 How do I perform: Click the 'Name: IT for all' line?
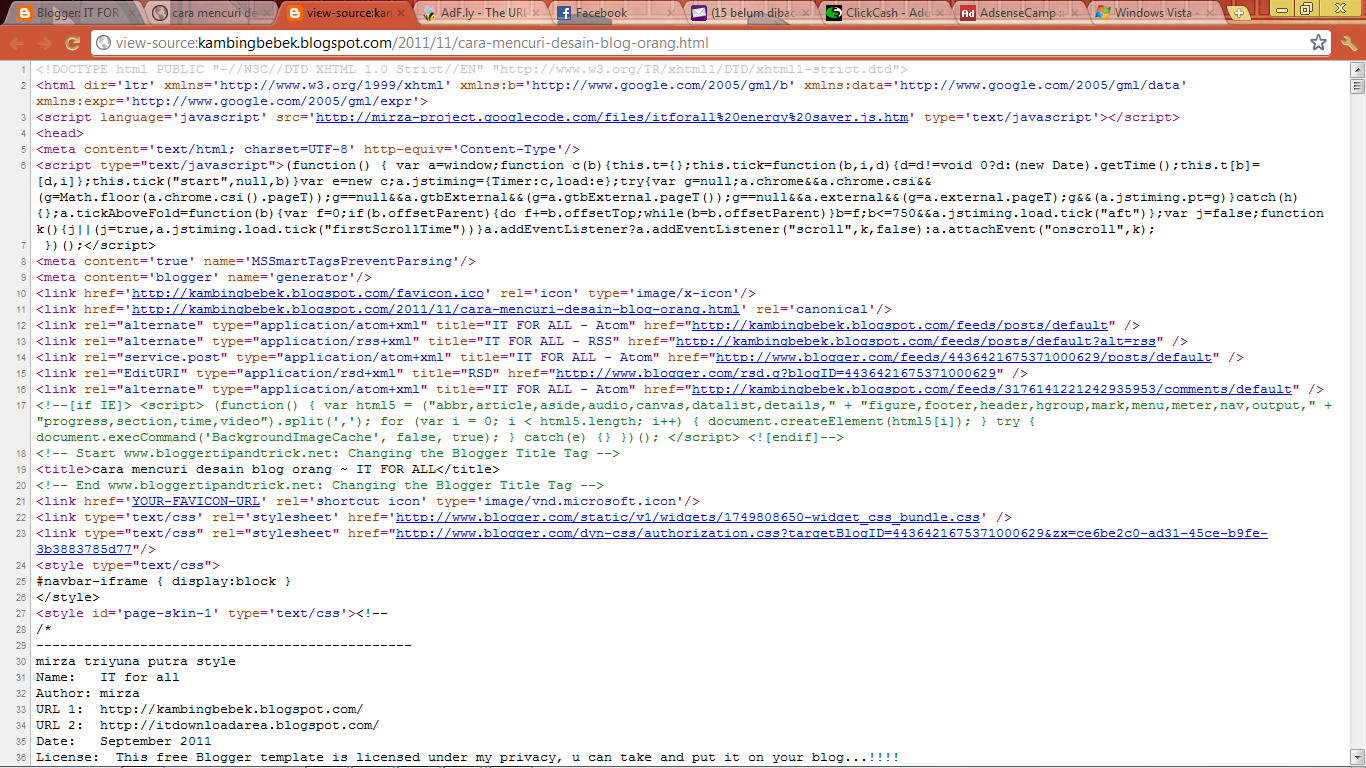[x=108, y=677]
